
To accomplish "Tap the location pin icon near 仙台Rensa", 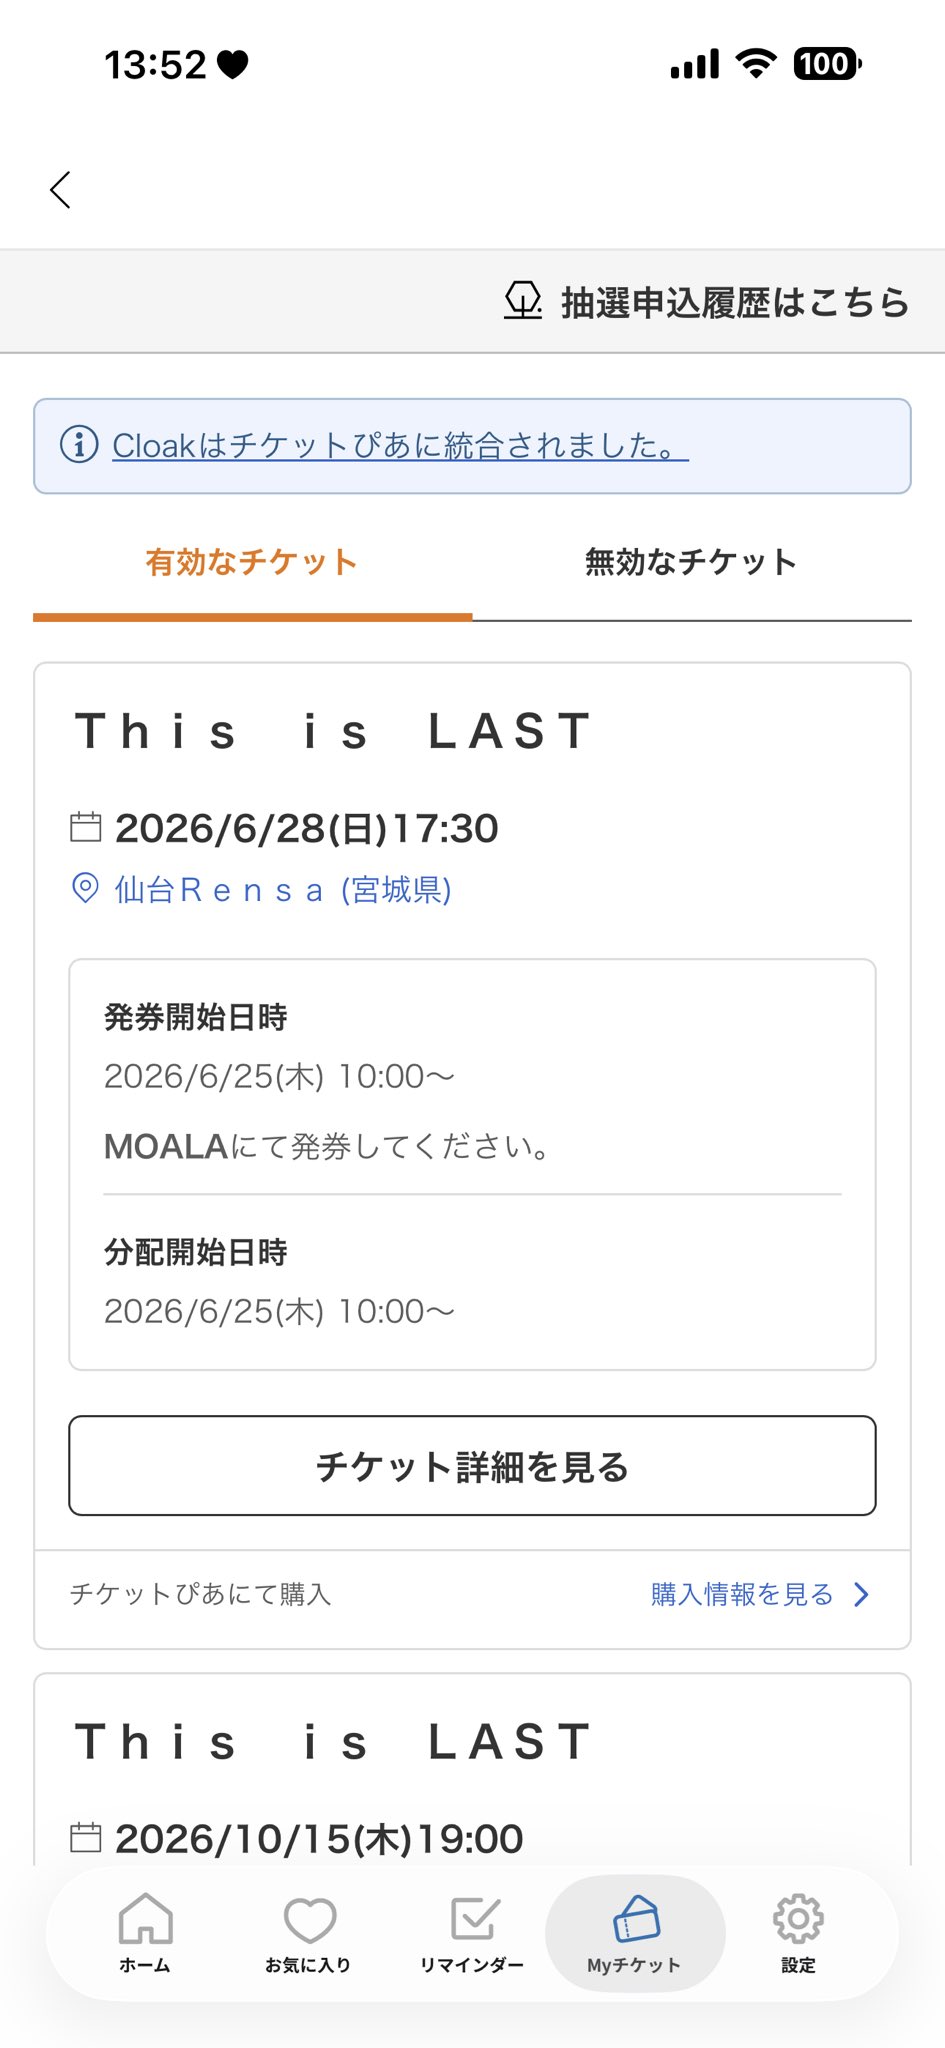I will [86, 888].
